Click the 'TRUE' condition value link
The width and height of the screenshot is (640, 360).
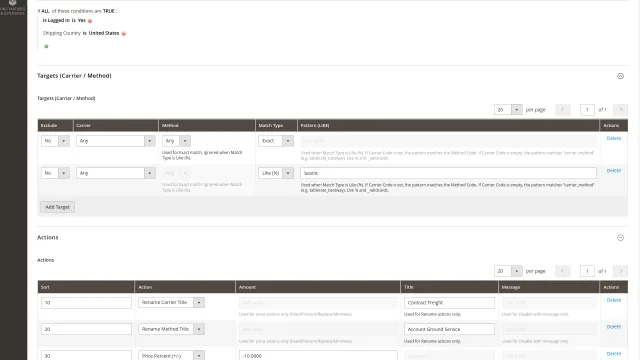(109, 11)
